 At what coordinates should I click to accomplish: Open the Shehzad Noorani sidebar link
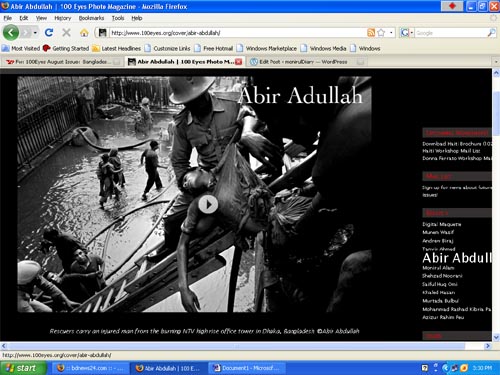pyautogui.click(x=442, y=276)
